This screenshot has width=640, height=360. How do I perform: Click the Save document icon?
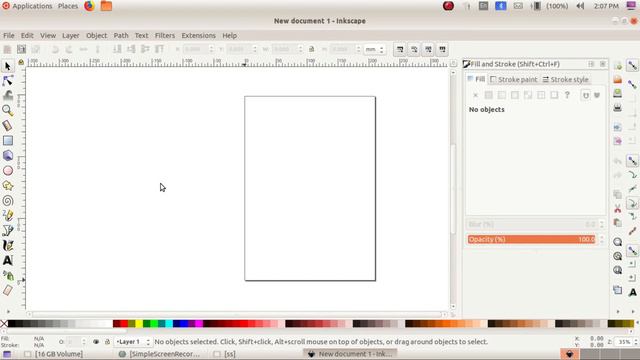[618, 93]
